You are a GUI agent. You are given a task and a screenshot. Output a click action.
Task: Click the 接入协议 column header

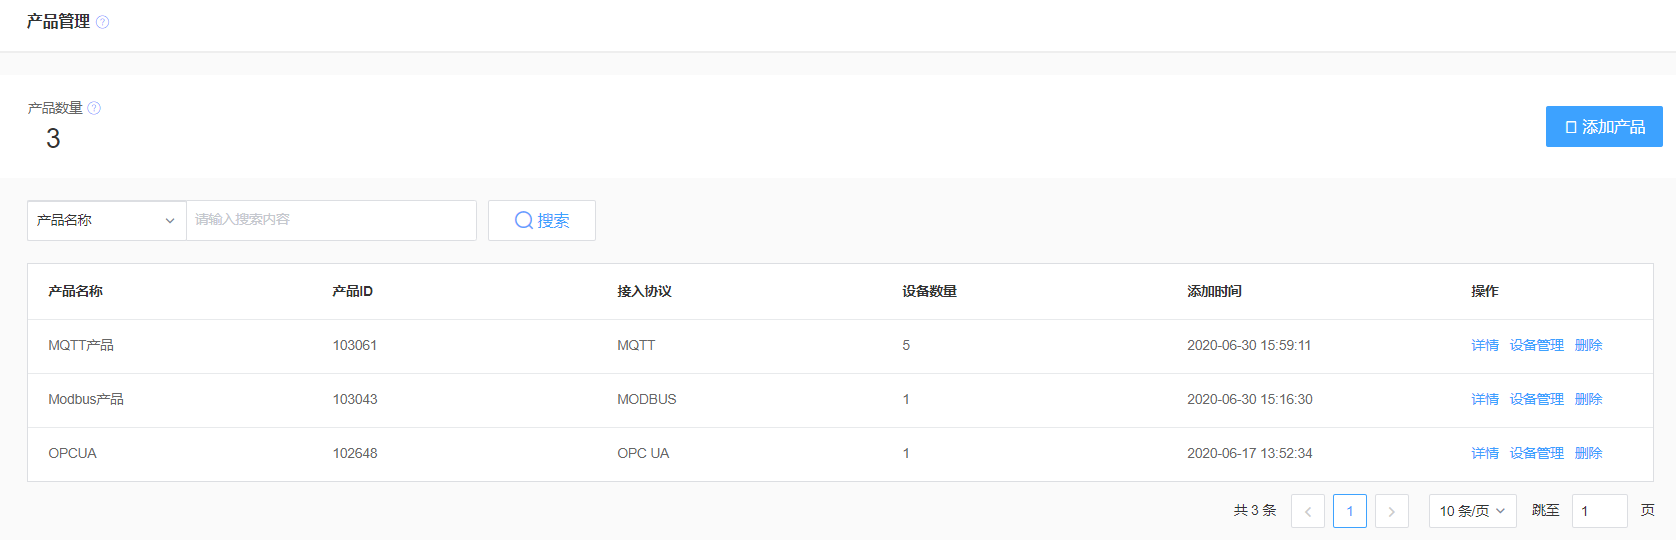pos(645,291)
